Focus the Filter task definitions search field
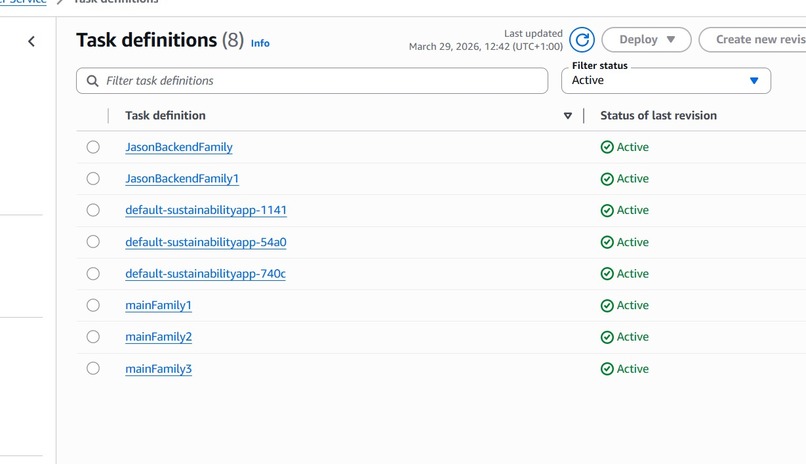The width and height of the screenshot is (806, 464). point(312,81)
